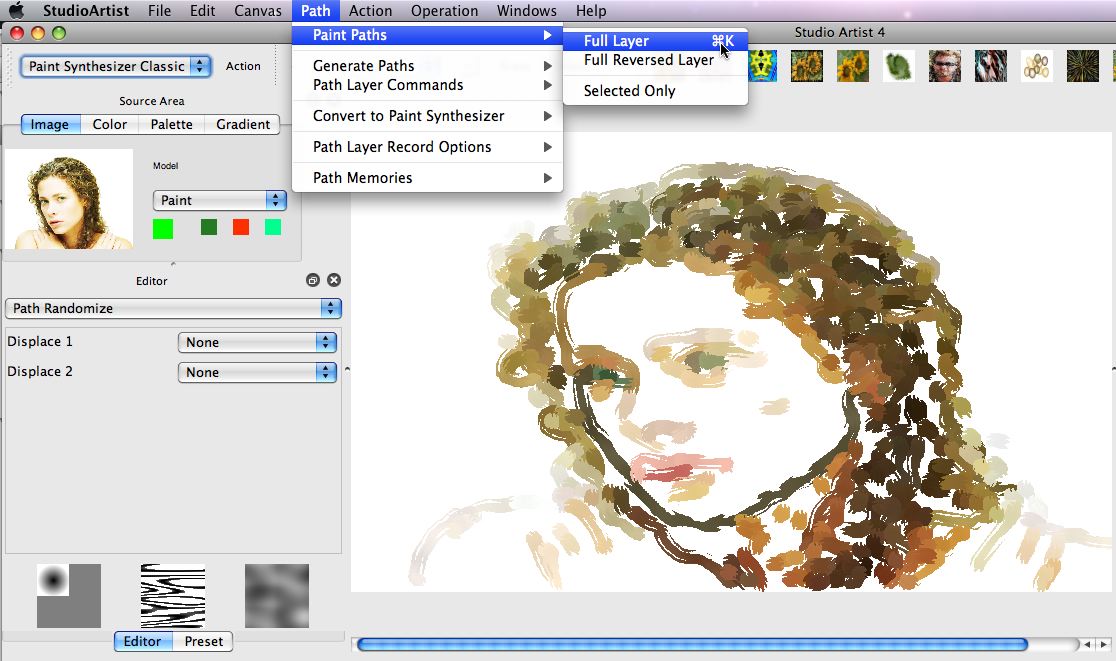Expand Path Layer Record Options submenu
This screenshot has height=661, width=1116.
pyautogui.click(x=427, y=147)
